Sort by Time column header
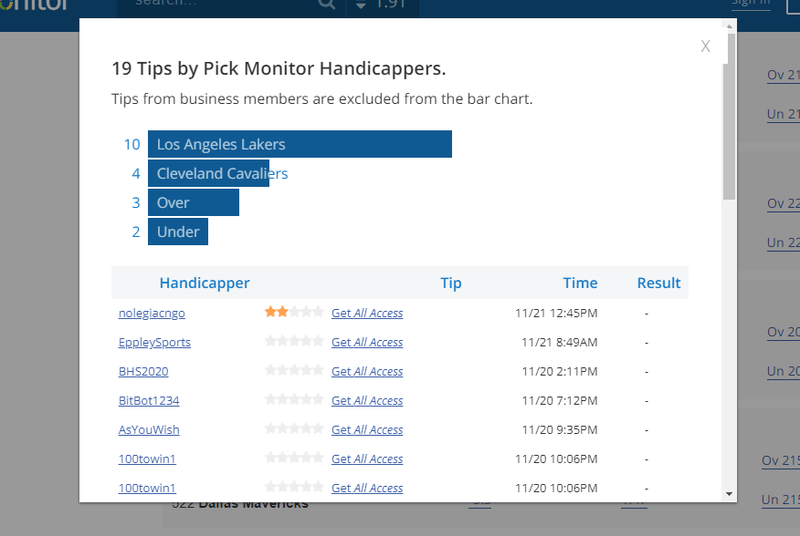Screen dimensions: 800x536 [x=580, y=283]
